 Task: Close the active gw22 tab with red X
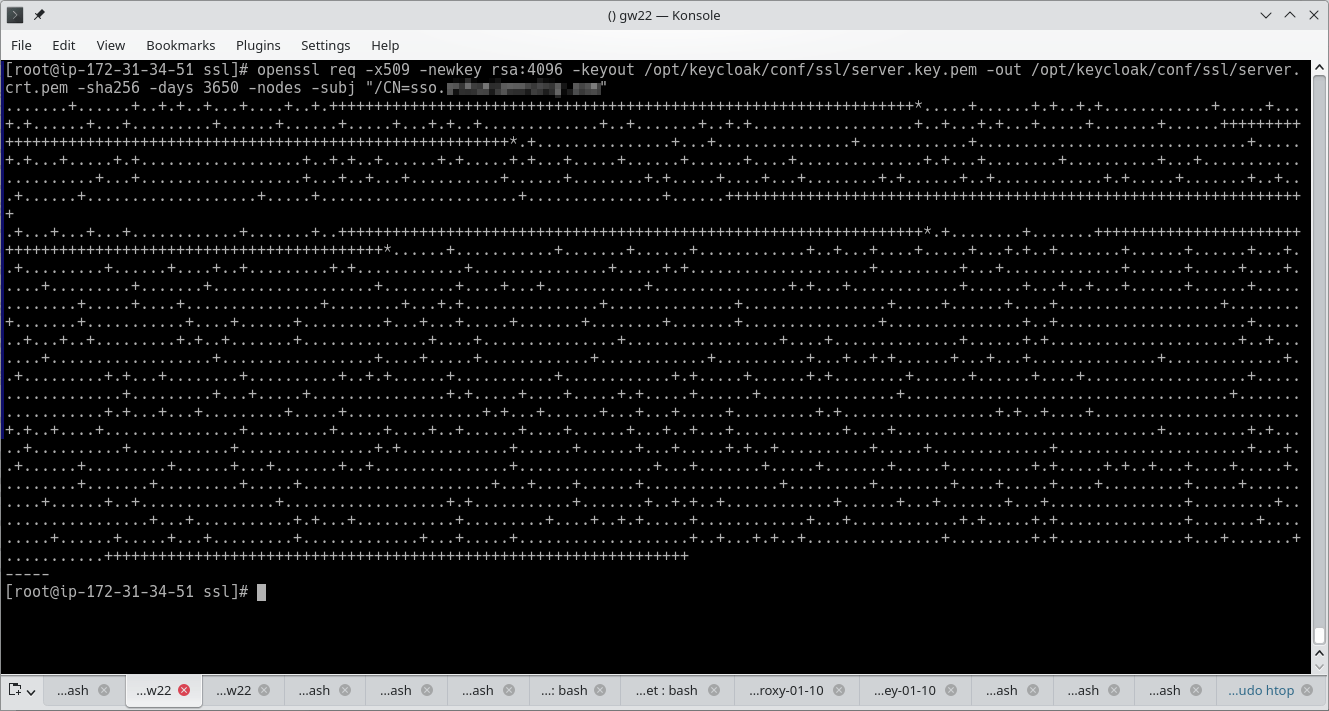[184, 690]
